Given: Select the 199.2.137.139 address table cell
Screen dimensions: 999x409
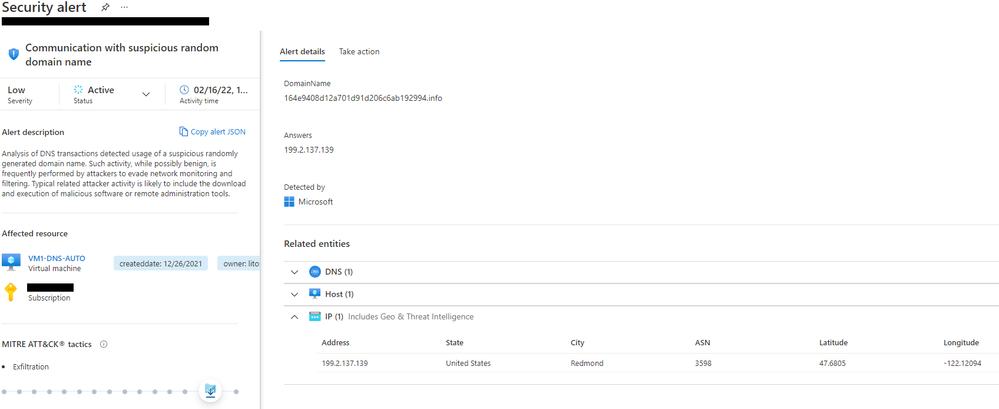Looking at the screenshot, I should coord(345,364).
